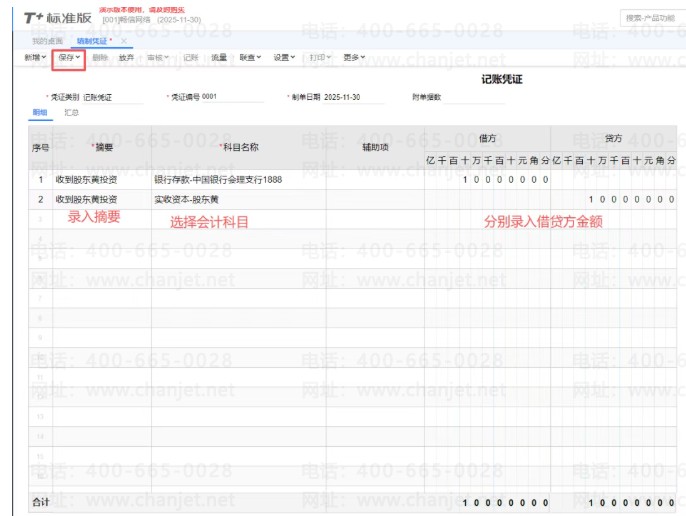The height and width of the screenshot is (516, 686).
Task: Expand the 联查 dropdown menu
Action: [250, 57]
